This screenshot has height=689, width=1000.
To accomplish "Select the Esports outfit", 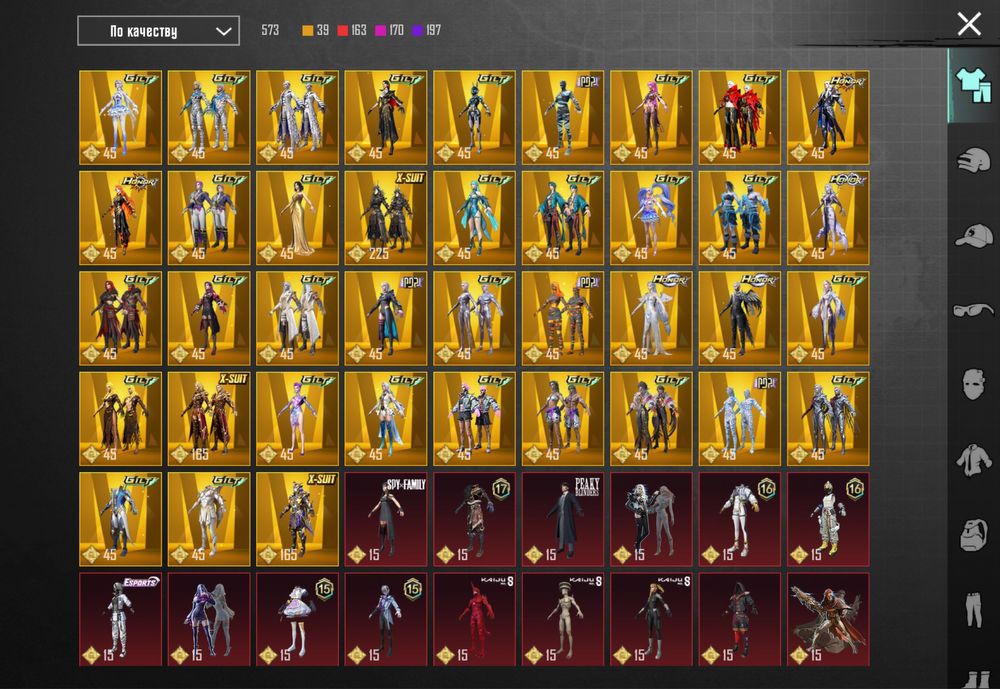I will click(x=121, y=619).
